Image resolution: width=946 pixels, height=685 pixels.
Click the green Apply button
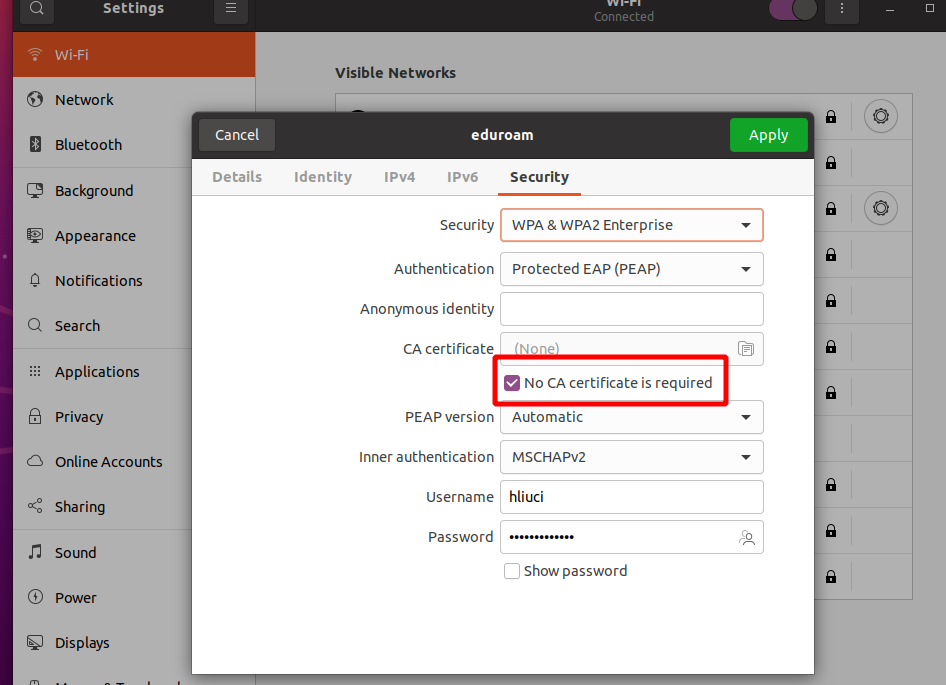769,135
